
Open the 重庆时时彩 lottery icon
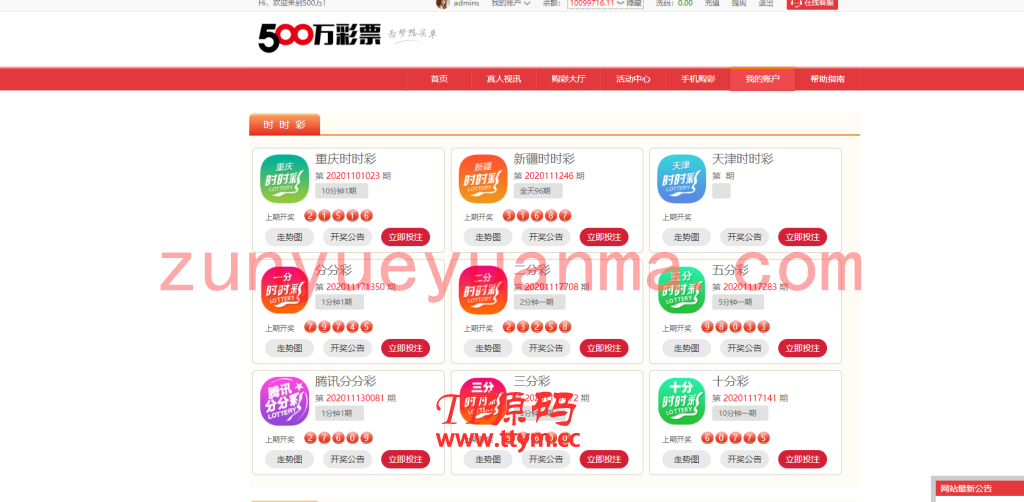(x=285, y=179)
